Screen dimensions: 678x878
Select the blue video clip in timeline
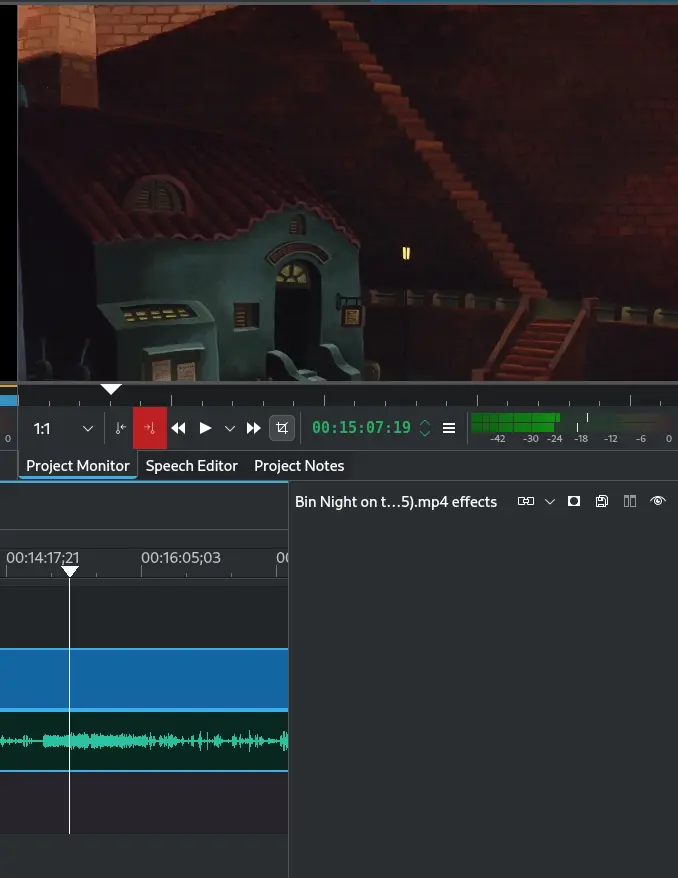[144, 679]
